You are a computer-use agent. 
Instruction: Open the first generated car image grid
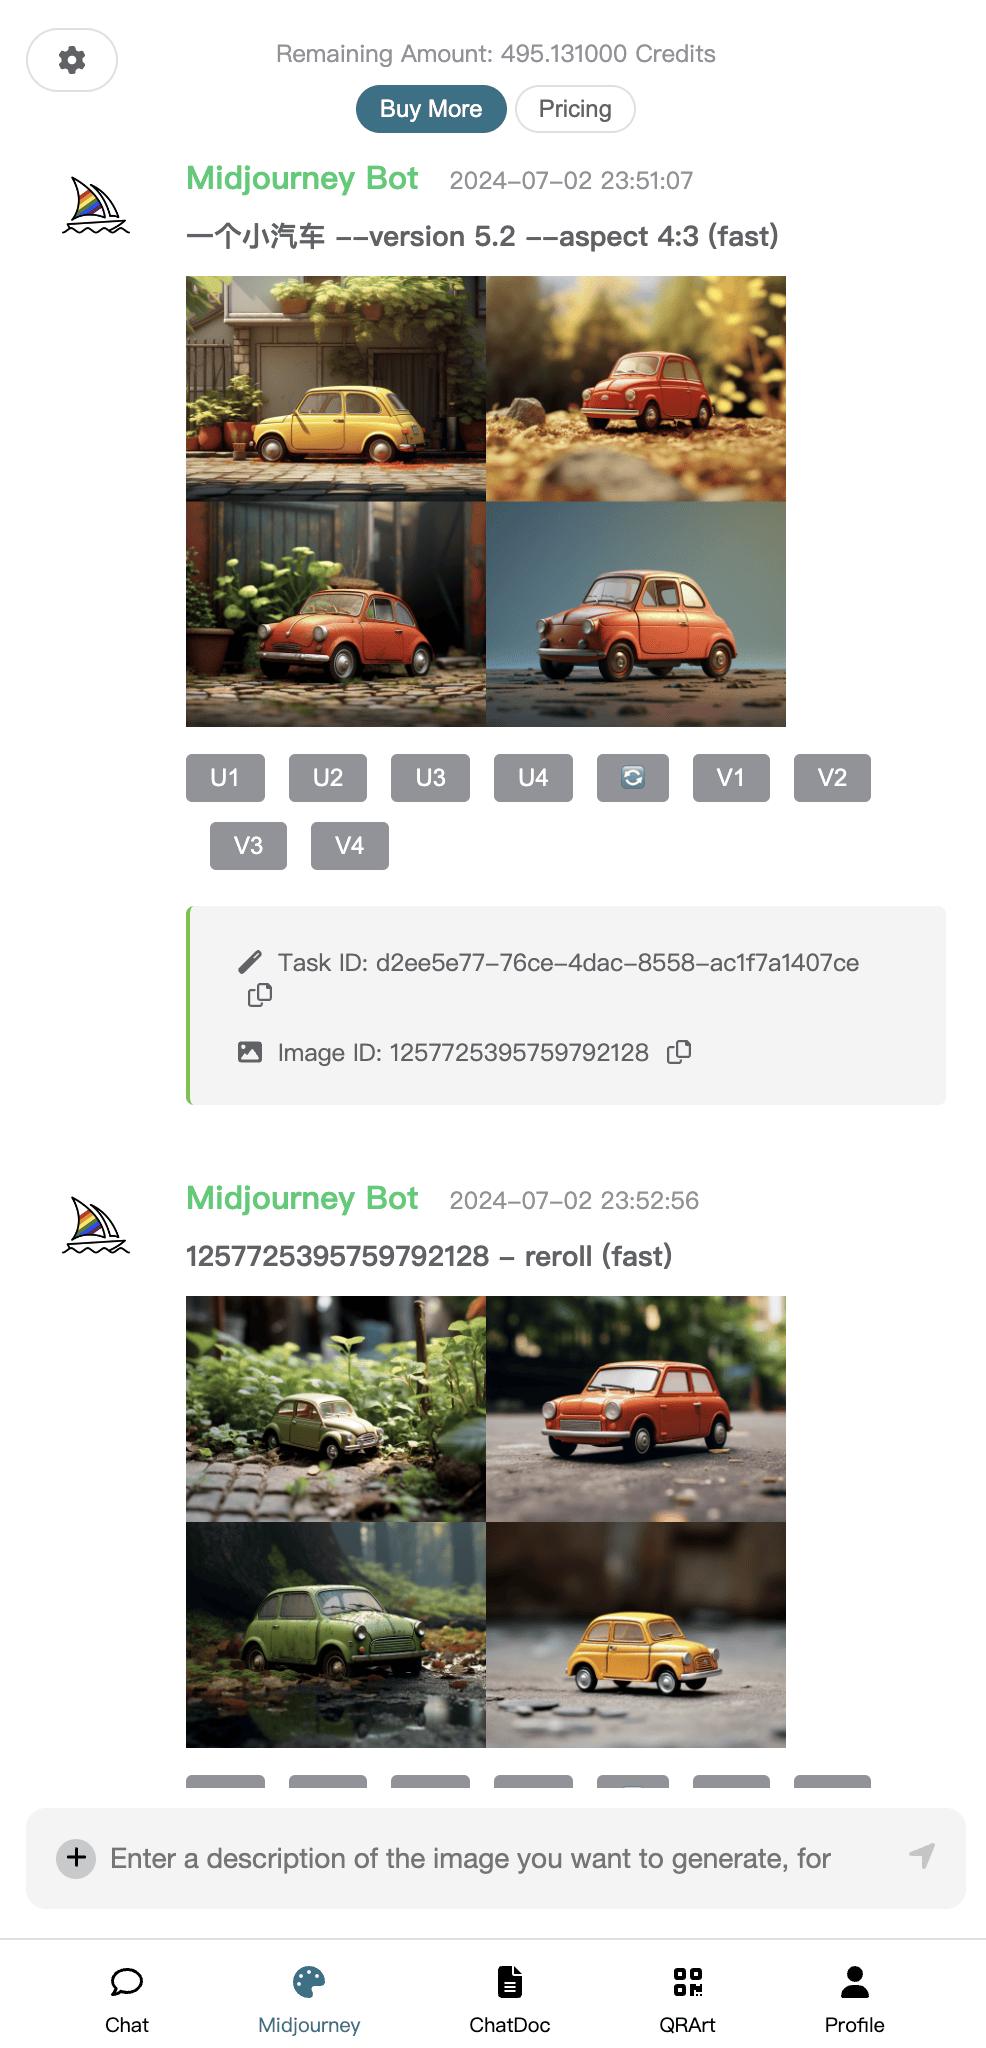tap(486, 501)
